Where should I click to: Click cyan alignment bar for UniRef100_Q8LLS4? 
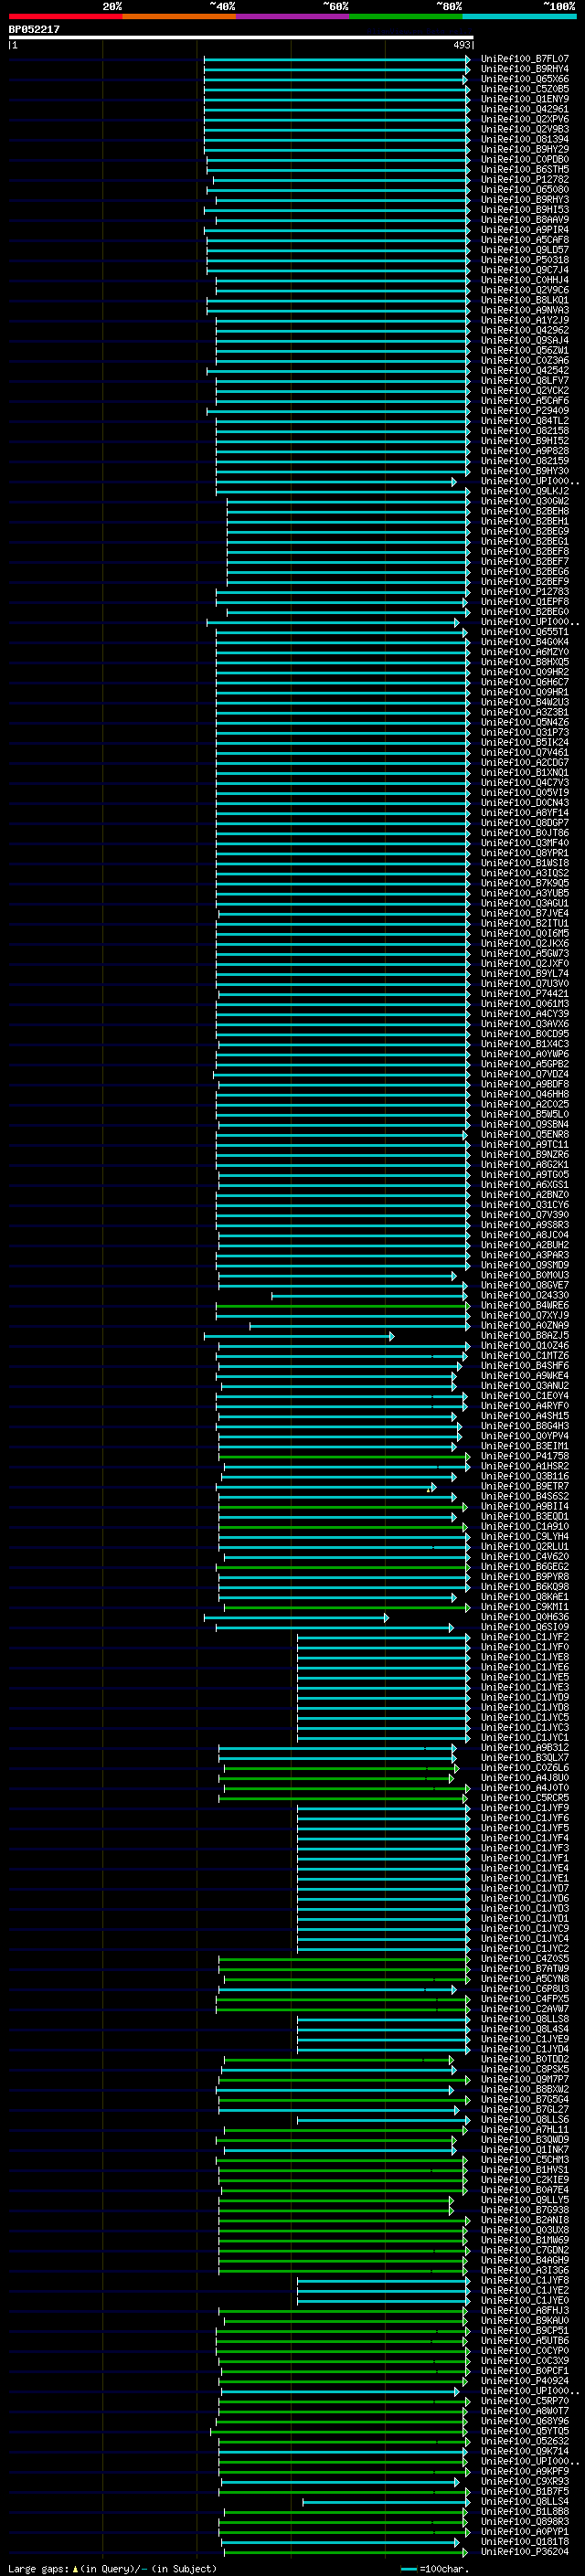point(386,2501)
